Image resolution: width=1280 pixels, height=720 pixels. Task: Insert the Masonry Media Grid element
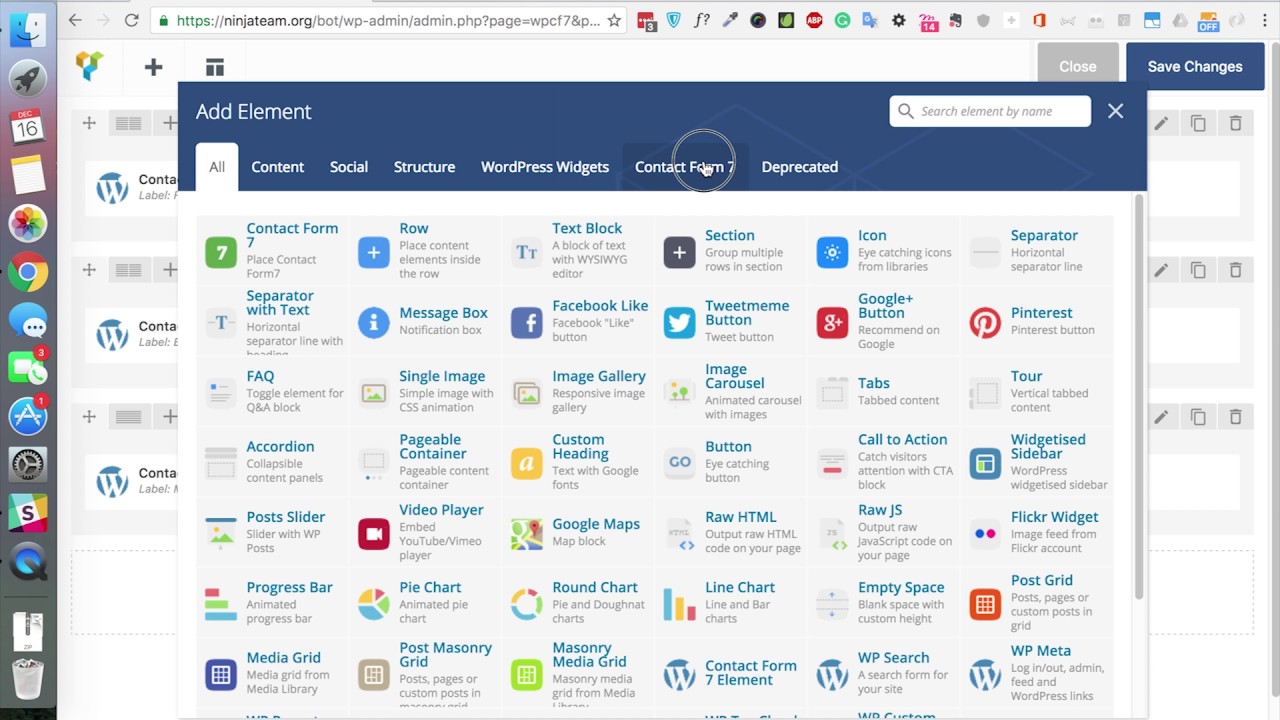(x=578, y=674)
